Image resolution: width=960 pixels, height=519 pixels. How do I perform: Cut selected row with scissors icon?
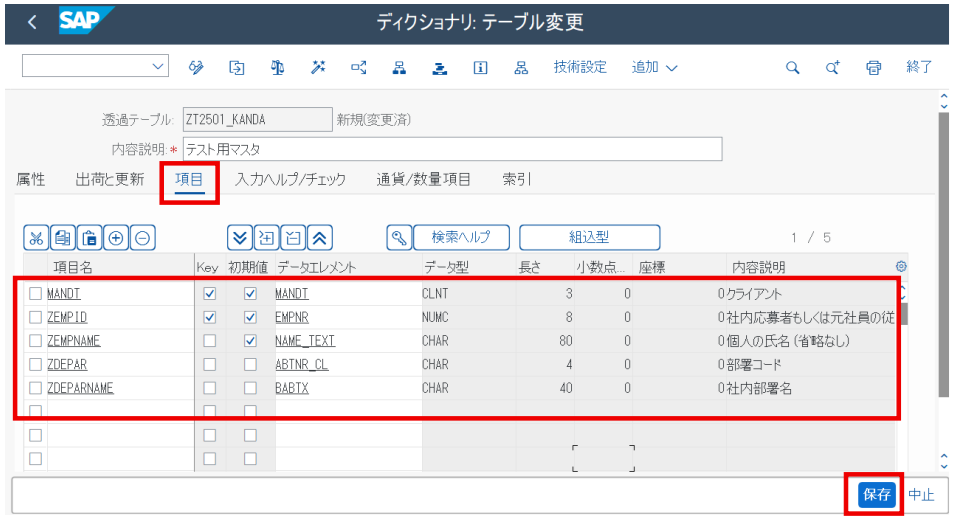[36, 237]
